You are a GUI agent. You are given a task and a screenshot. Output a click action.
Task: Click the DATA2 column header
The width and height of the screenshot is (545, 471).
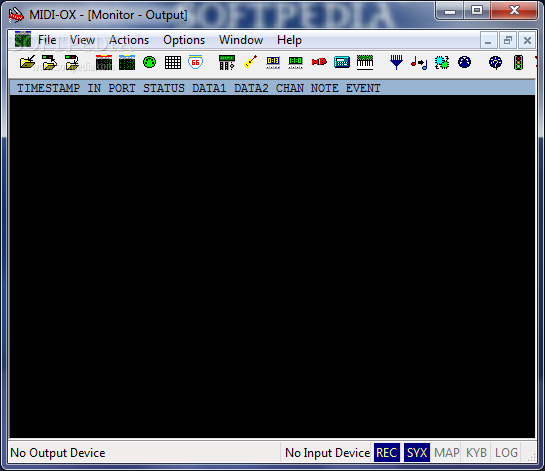[251, 88]
